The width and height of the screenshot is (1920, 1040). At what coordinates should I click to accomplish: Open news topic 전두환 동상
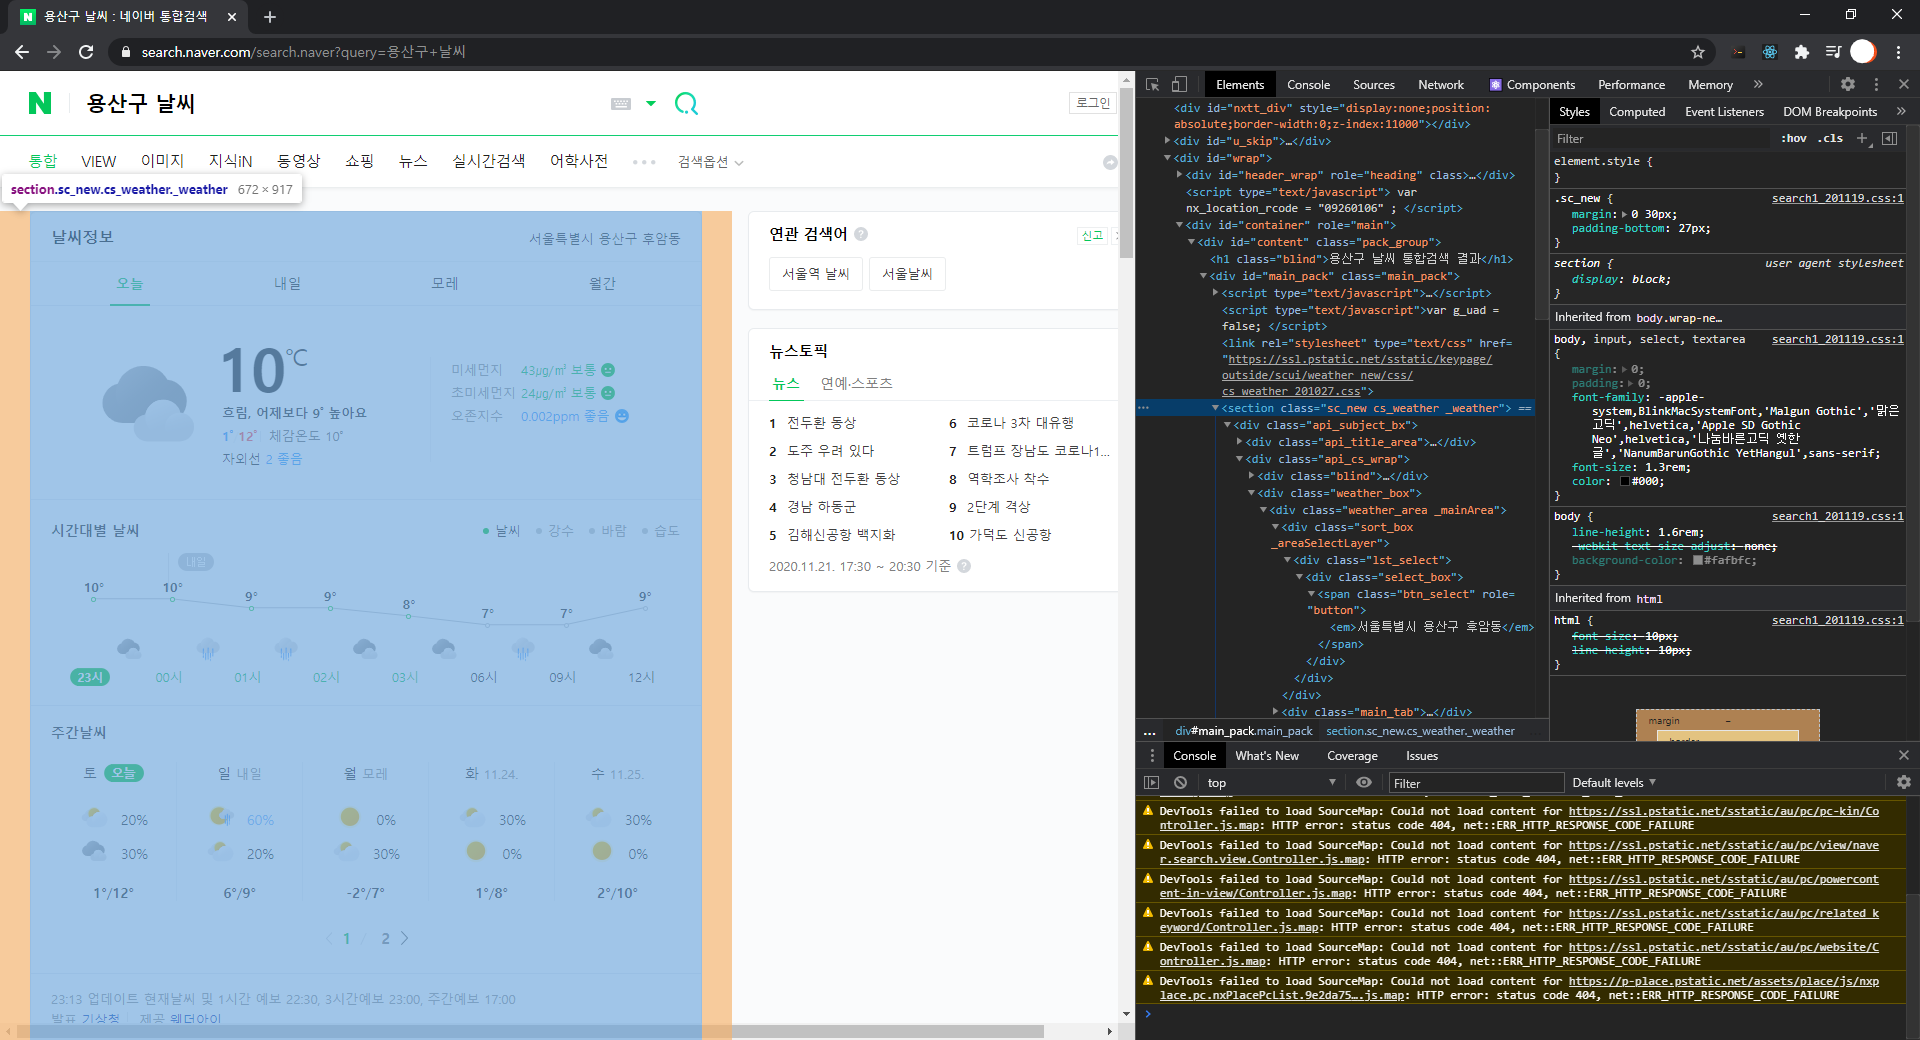click(x=821, y=423)
